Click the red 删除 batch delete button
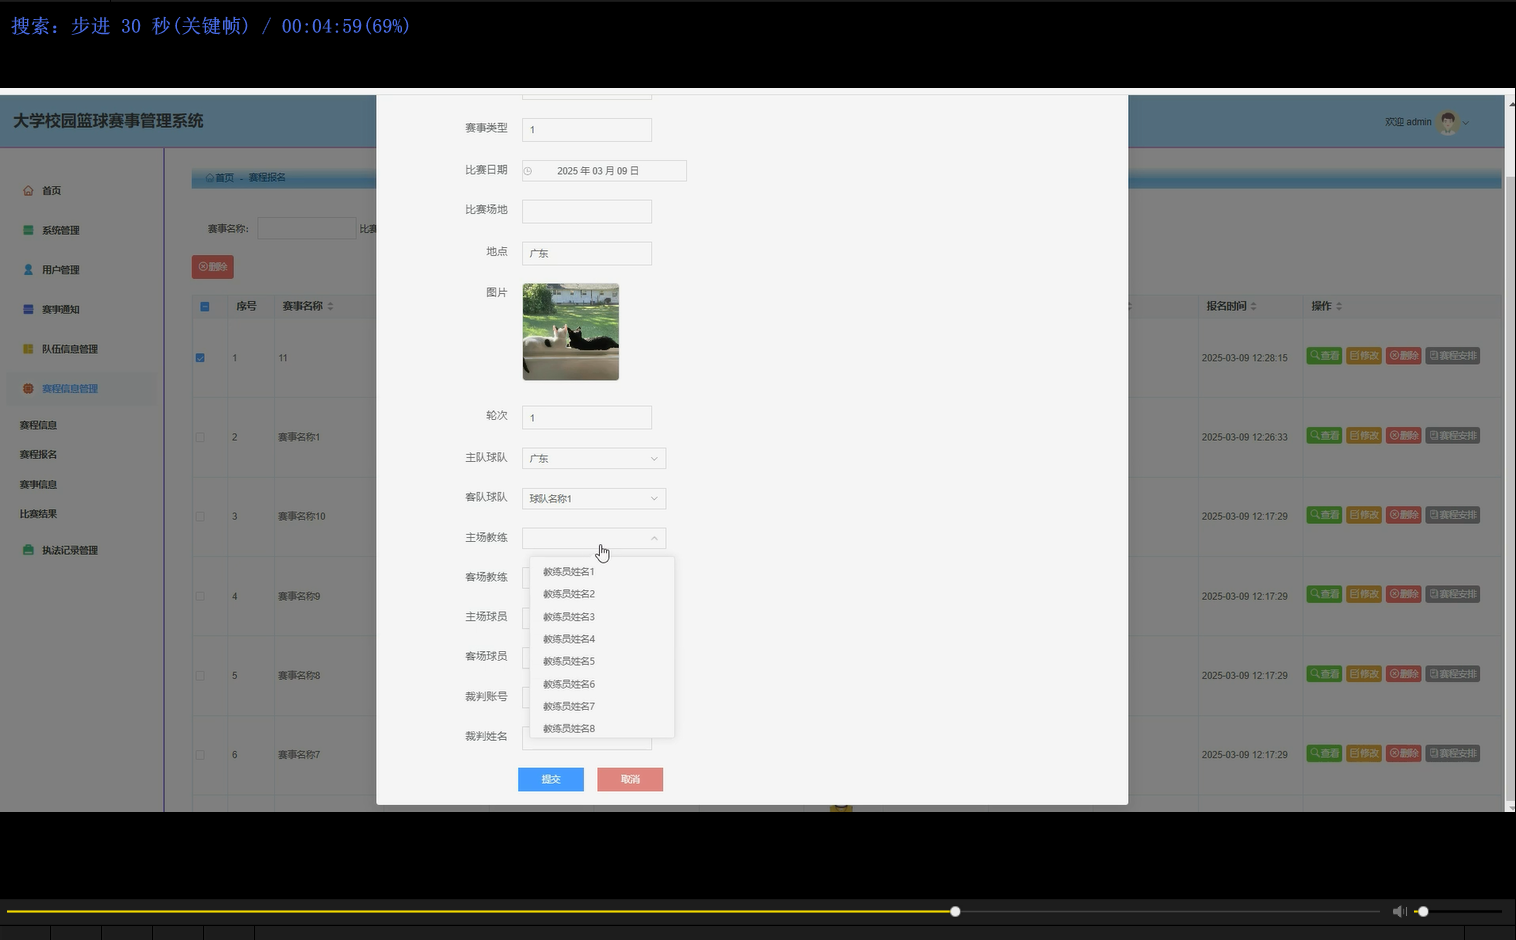1516x940 pixels. (212, 267)
